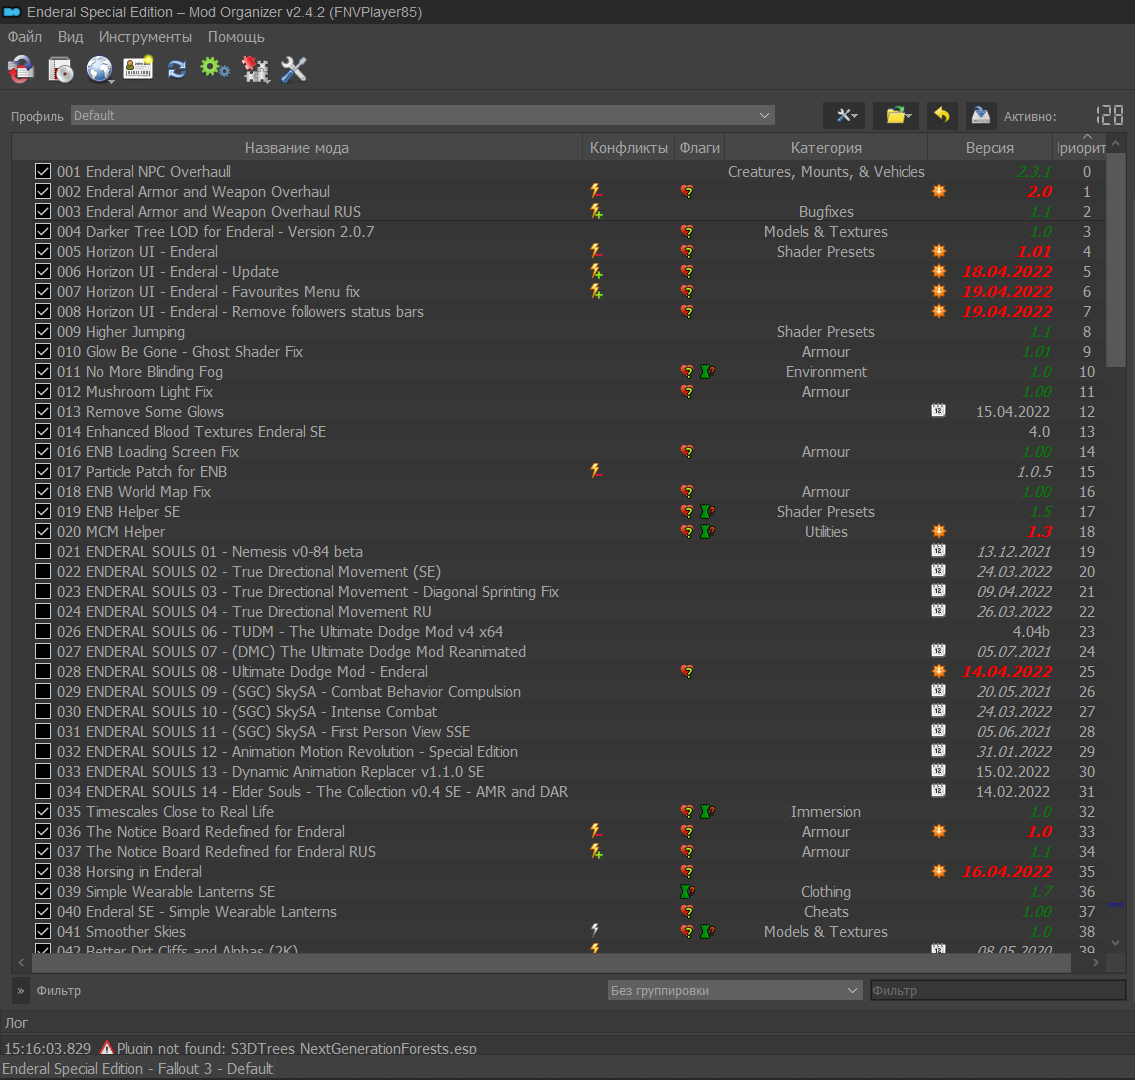Screen dimensions: 1135x1080
Task: Select the 016 ENB Loading Screen Fix row
Action: [x=559, y=452]
